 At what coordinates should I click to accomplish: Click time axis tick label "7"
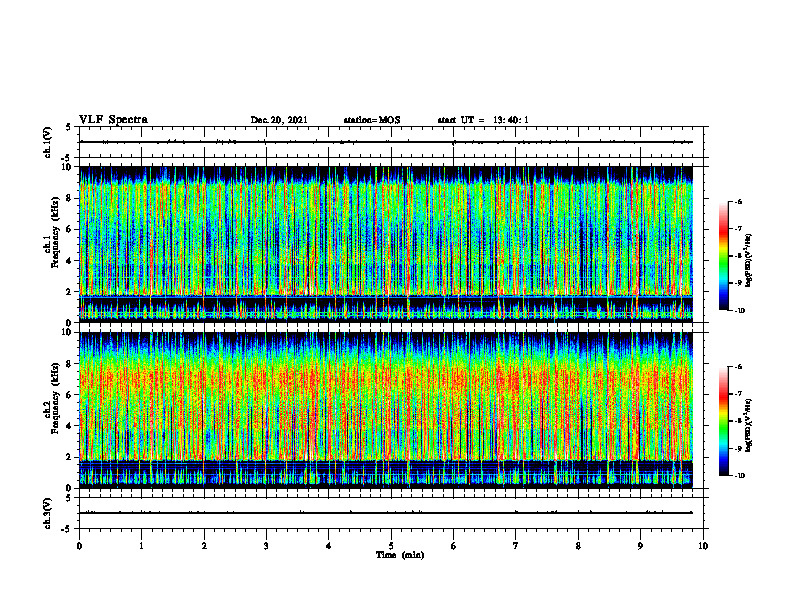click(x=516, y=546)
